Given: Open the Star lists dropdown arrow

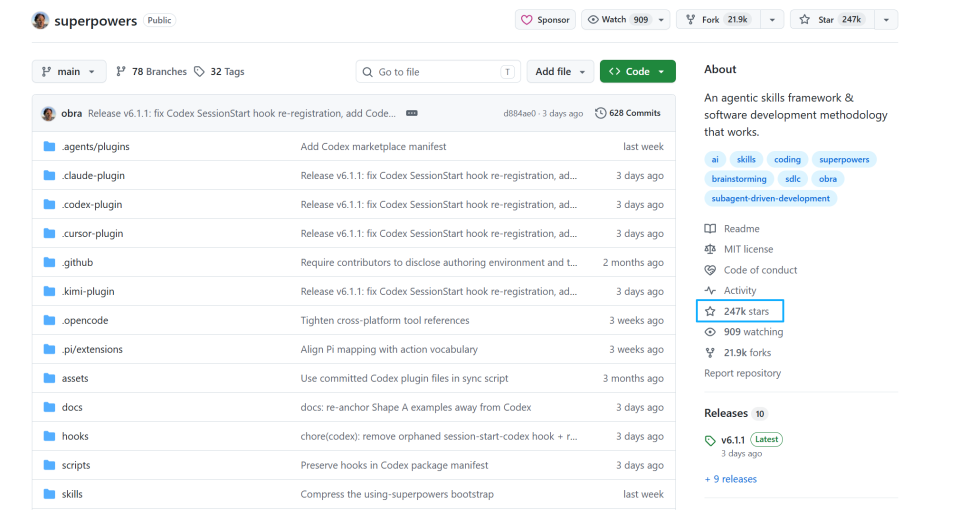Looking at the screenshot, I should 886,20.
